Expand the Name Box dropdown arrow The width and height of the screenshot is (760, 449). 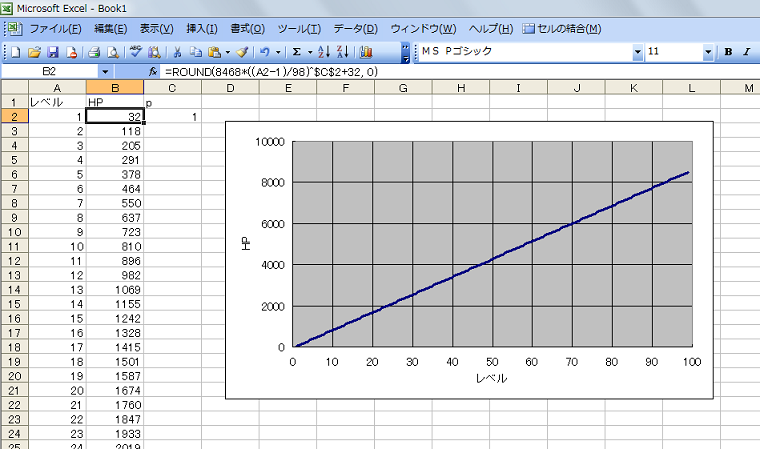click(x=105, y=72)
